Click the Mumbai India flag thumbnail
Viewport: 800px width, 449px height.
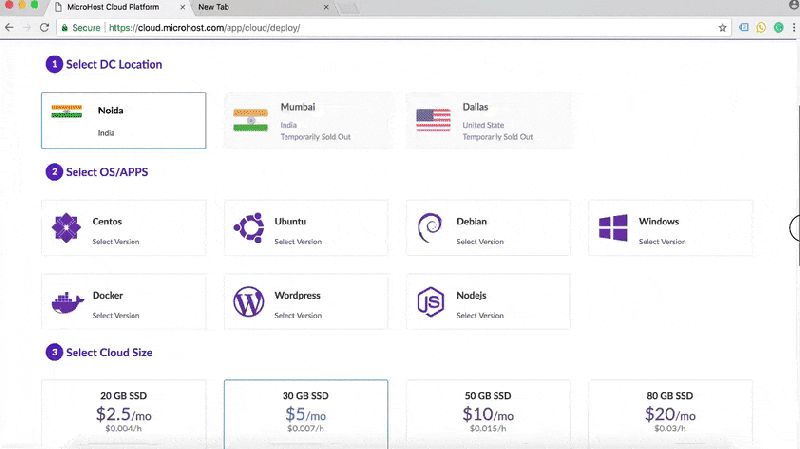(250, 120)
